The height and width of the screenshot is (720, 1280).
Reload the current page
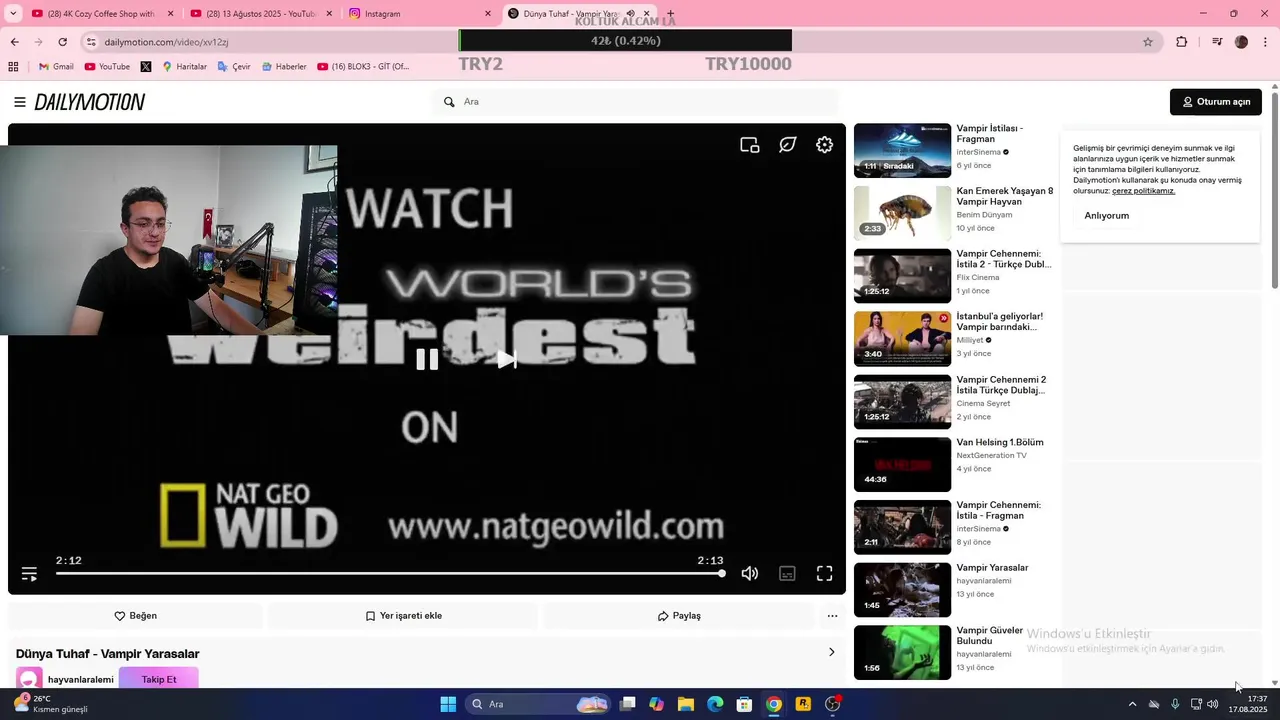62,42
